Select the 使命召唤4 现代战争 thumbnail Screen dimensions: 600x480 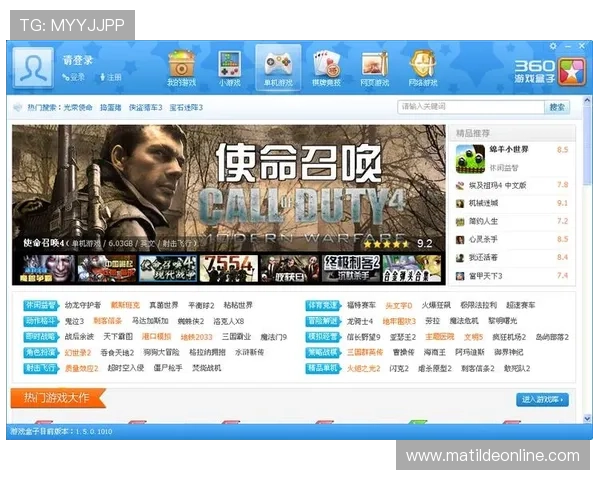click(x=168, y=269)
